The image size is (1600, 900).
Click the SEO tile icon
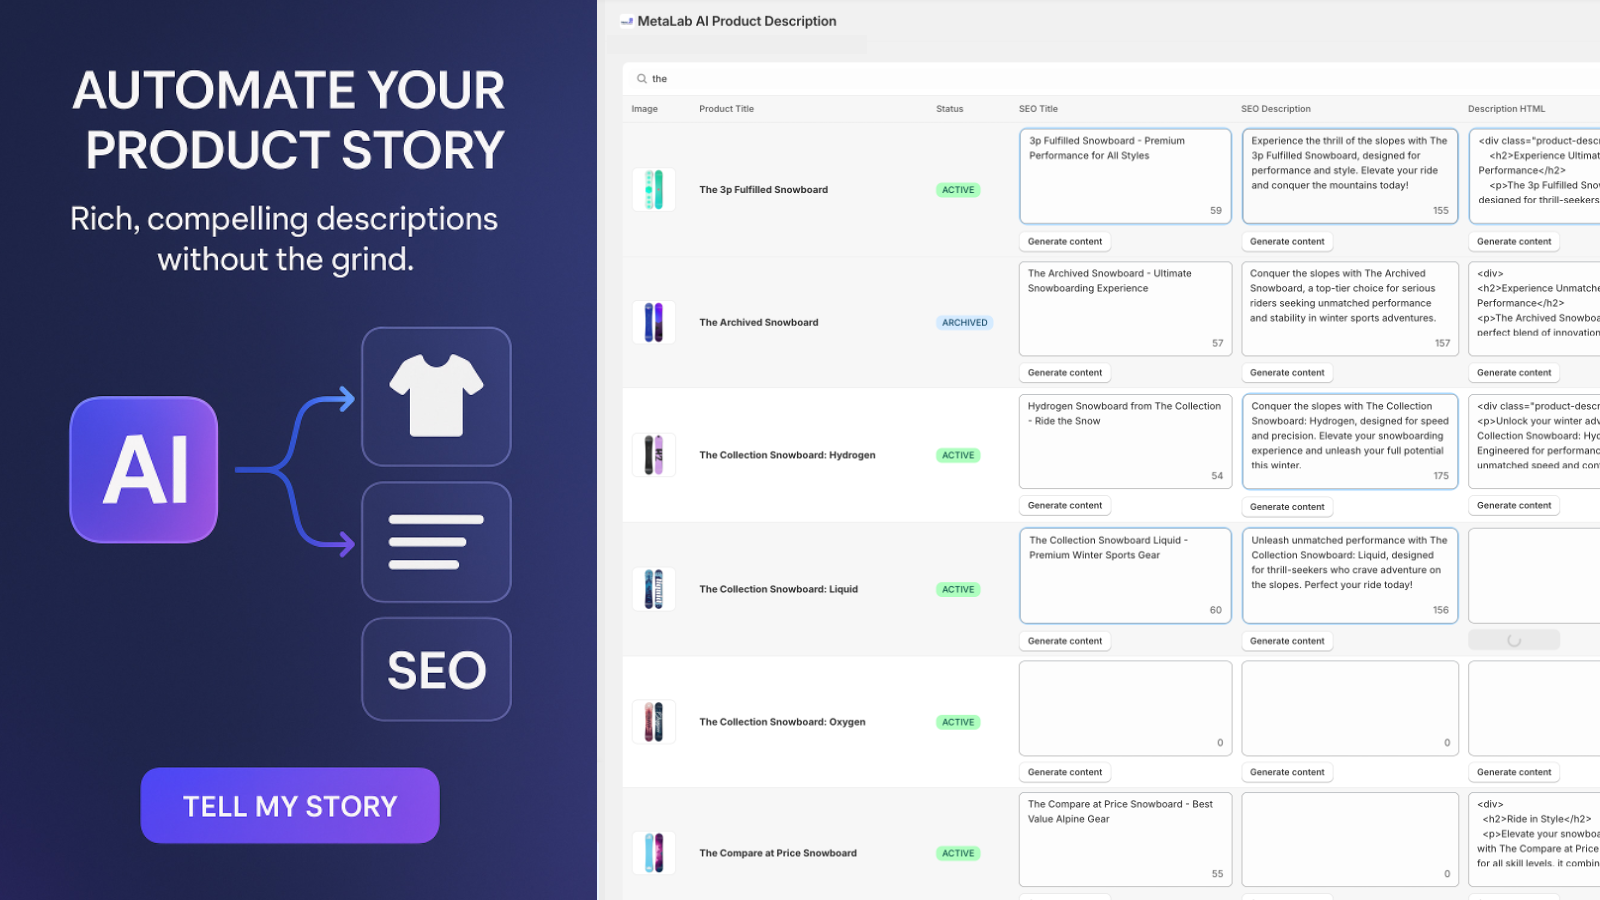point(436,670)
